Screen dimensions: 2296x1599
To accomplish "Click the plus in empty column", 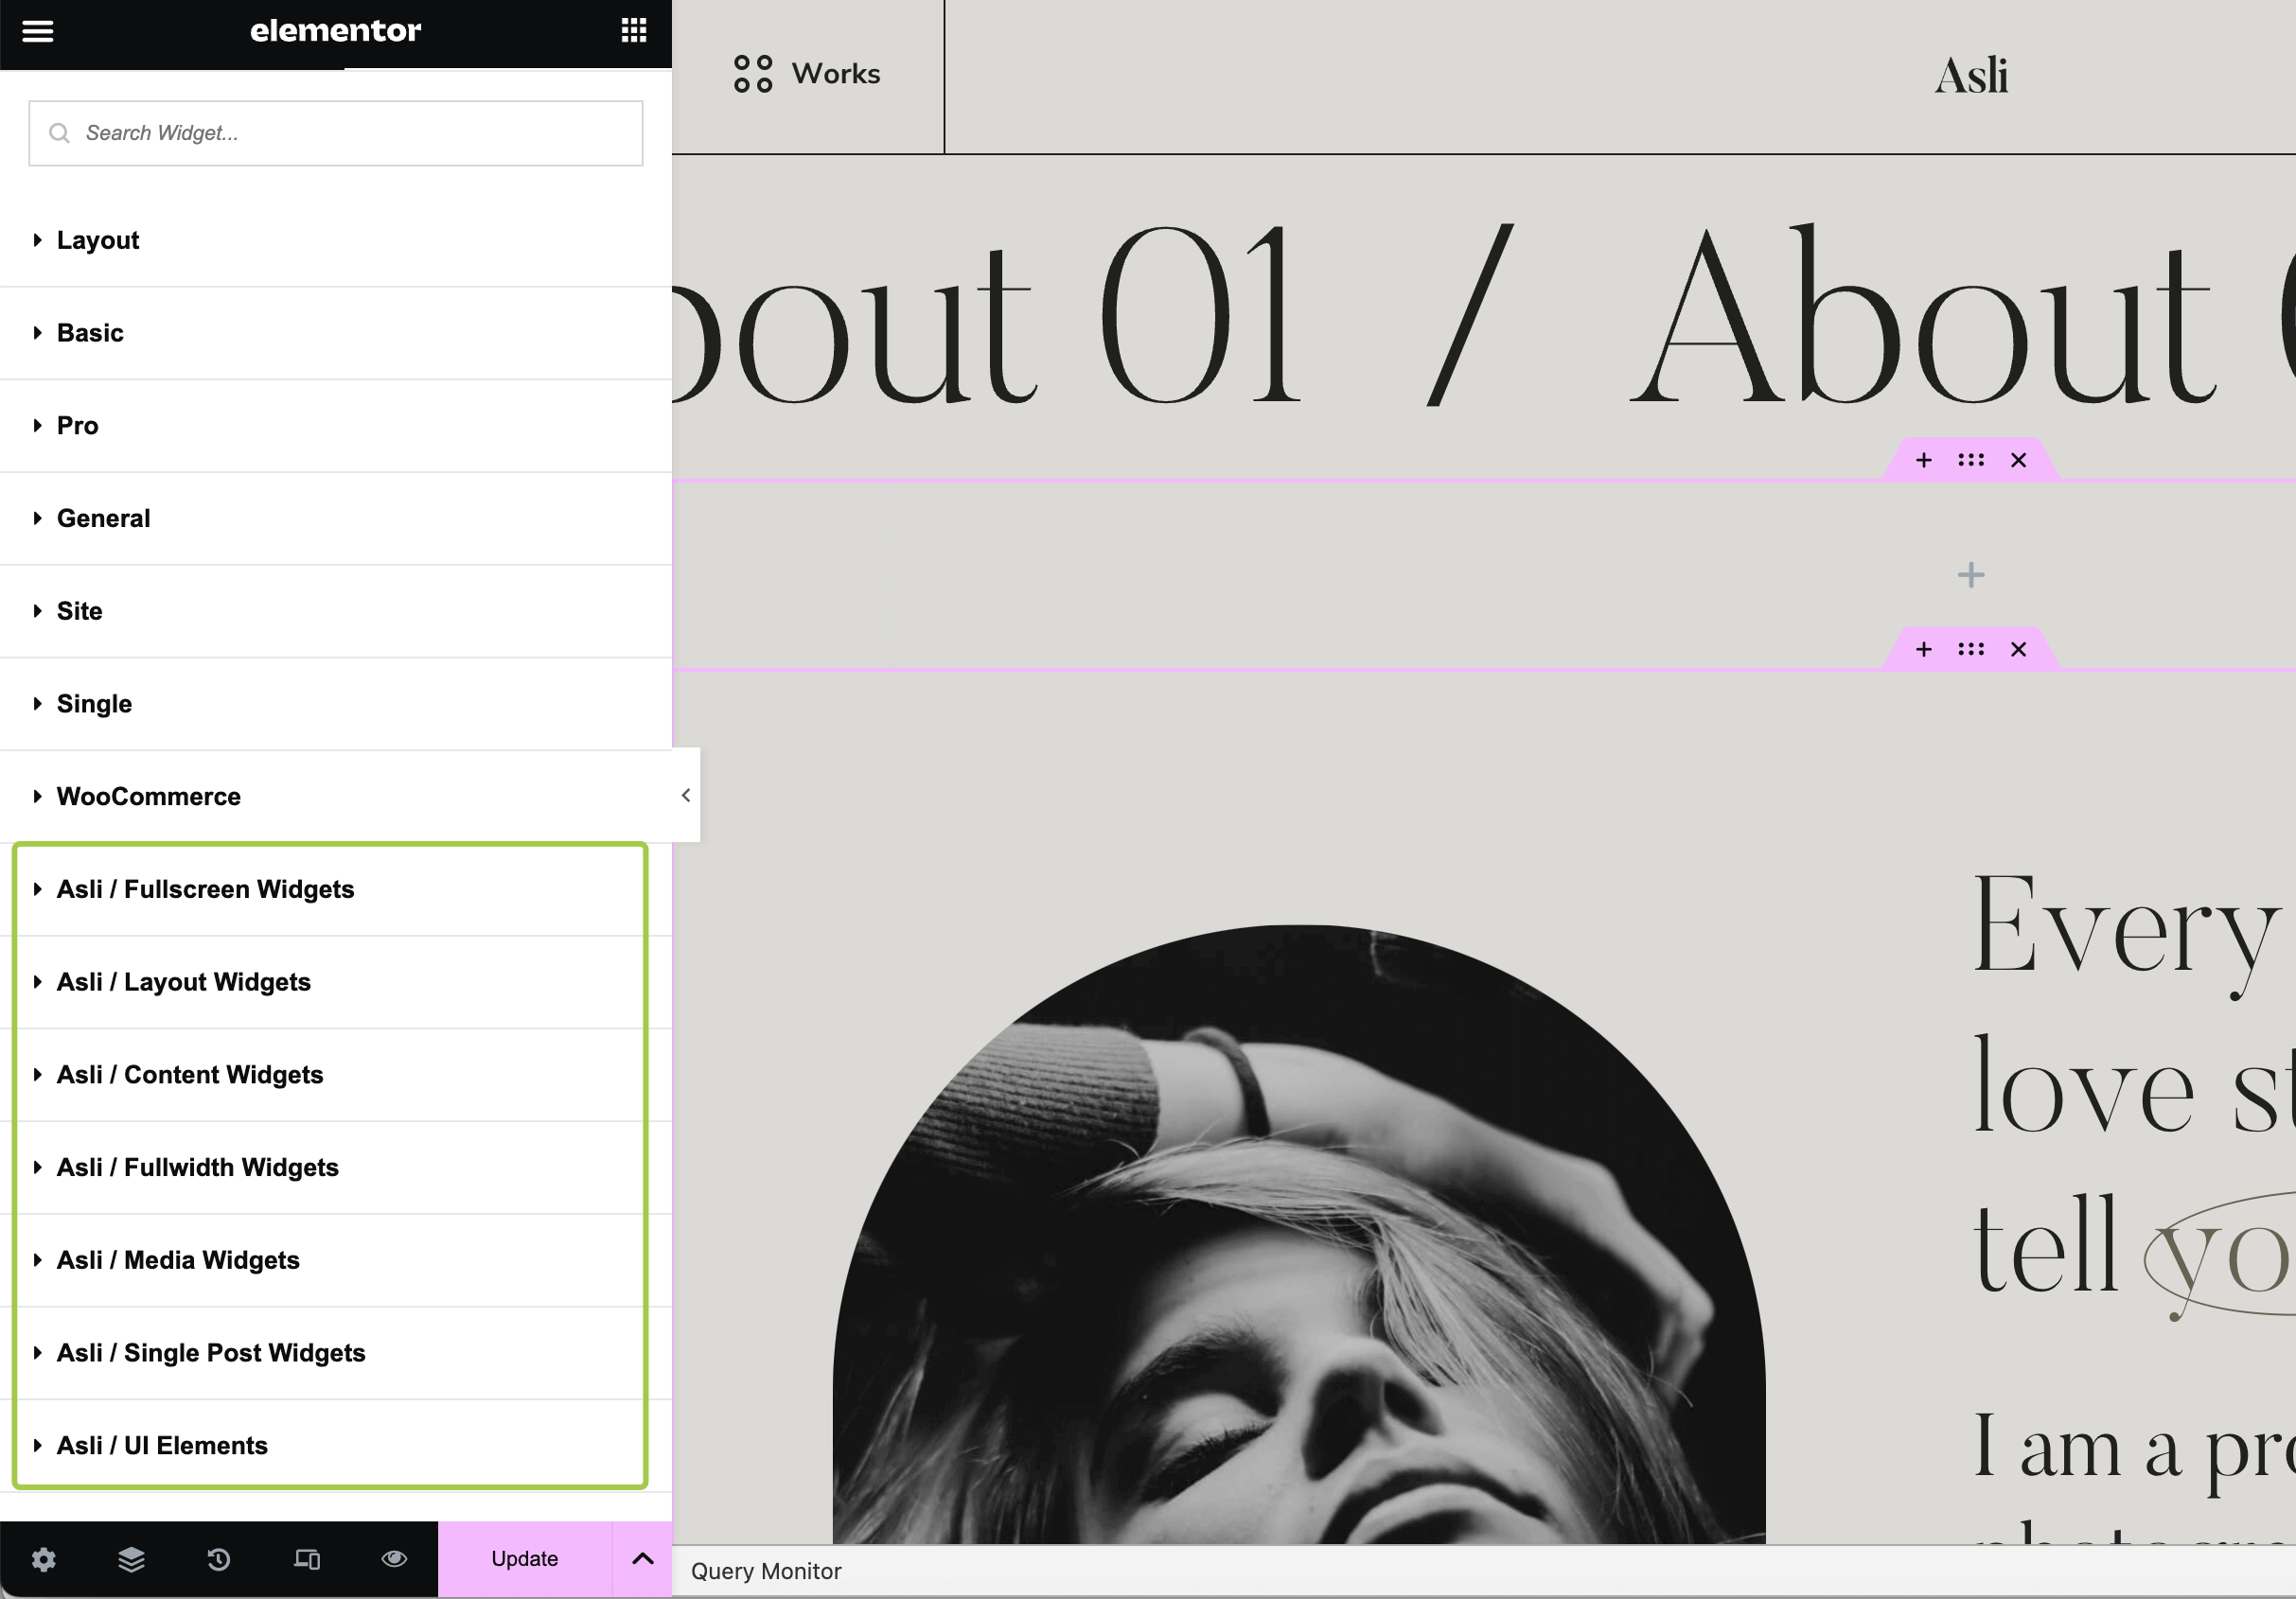I will (1970, 575).
